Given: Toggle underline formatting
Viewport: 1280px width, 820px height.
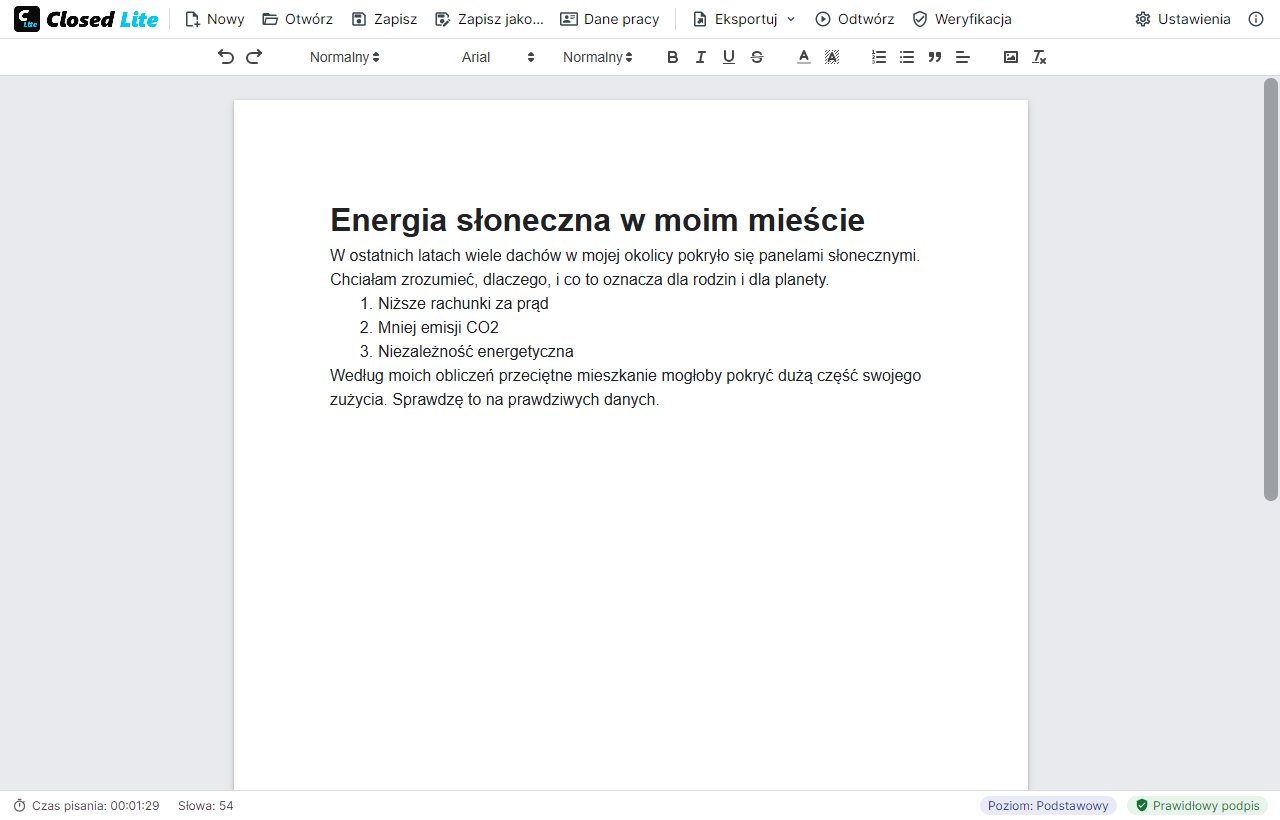Looking at the screenshot, I should pos(729,57).
